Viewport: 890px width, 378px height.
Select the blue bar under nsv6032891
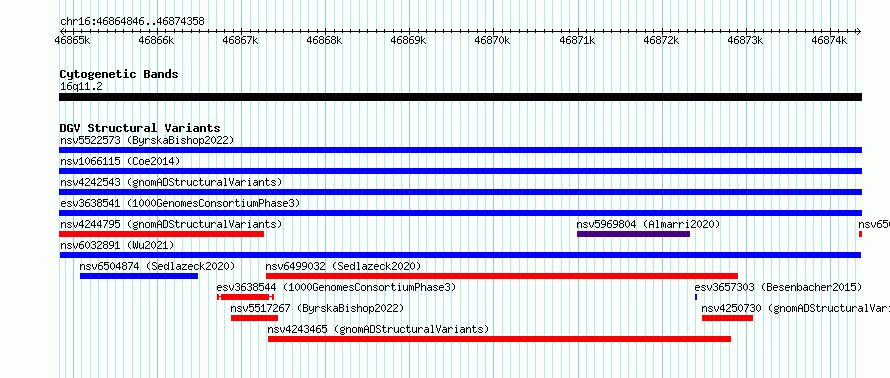460,255
